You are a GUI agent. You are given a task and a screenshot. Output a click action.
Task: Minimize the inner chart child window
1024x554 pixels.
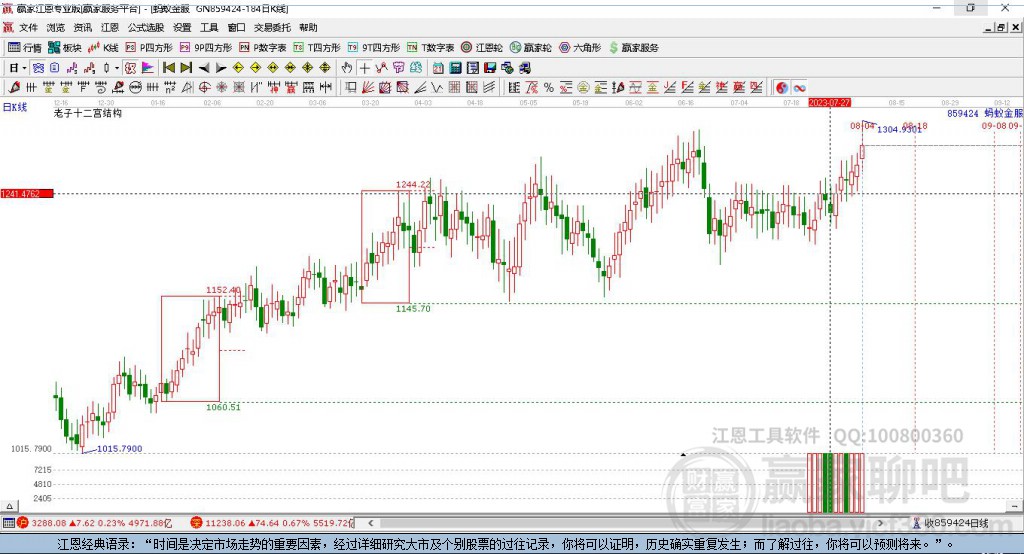click(x=989, y=27)
